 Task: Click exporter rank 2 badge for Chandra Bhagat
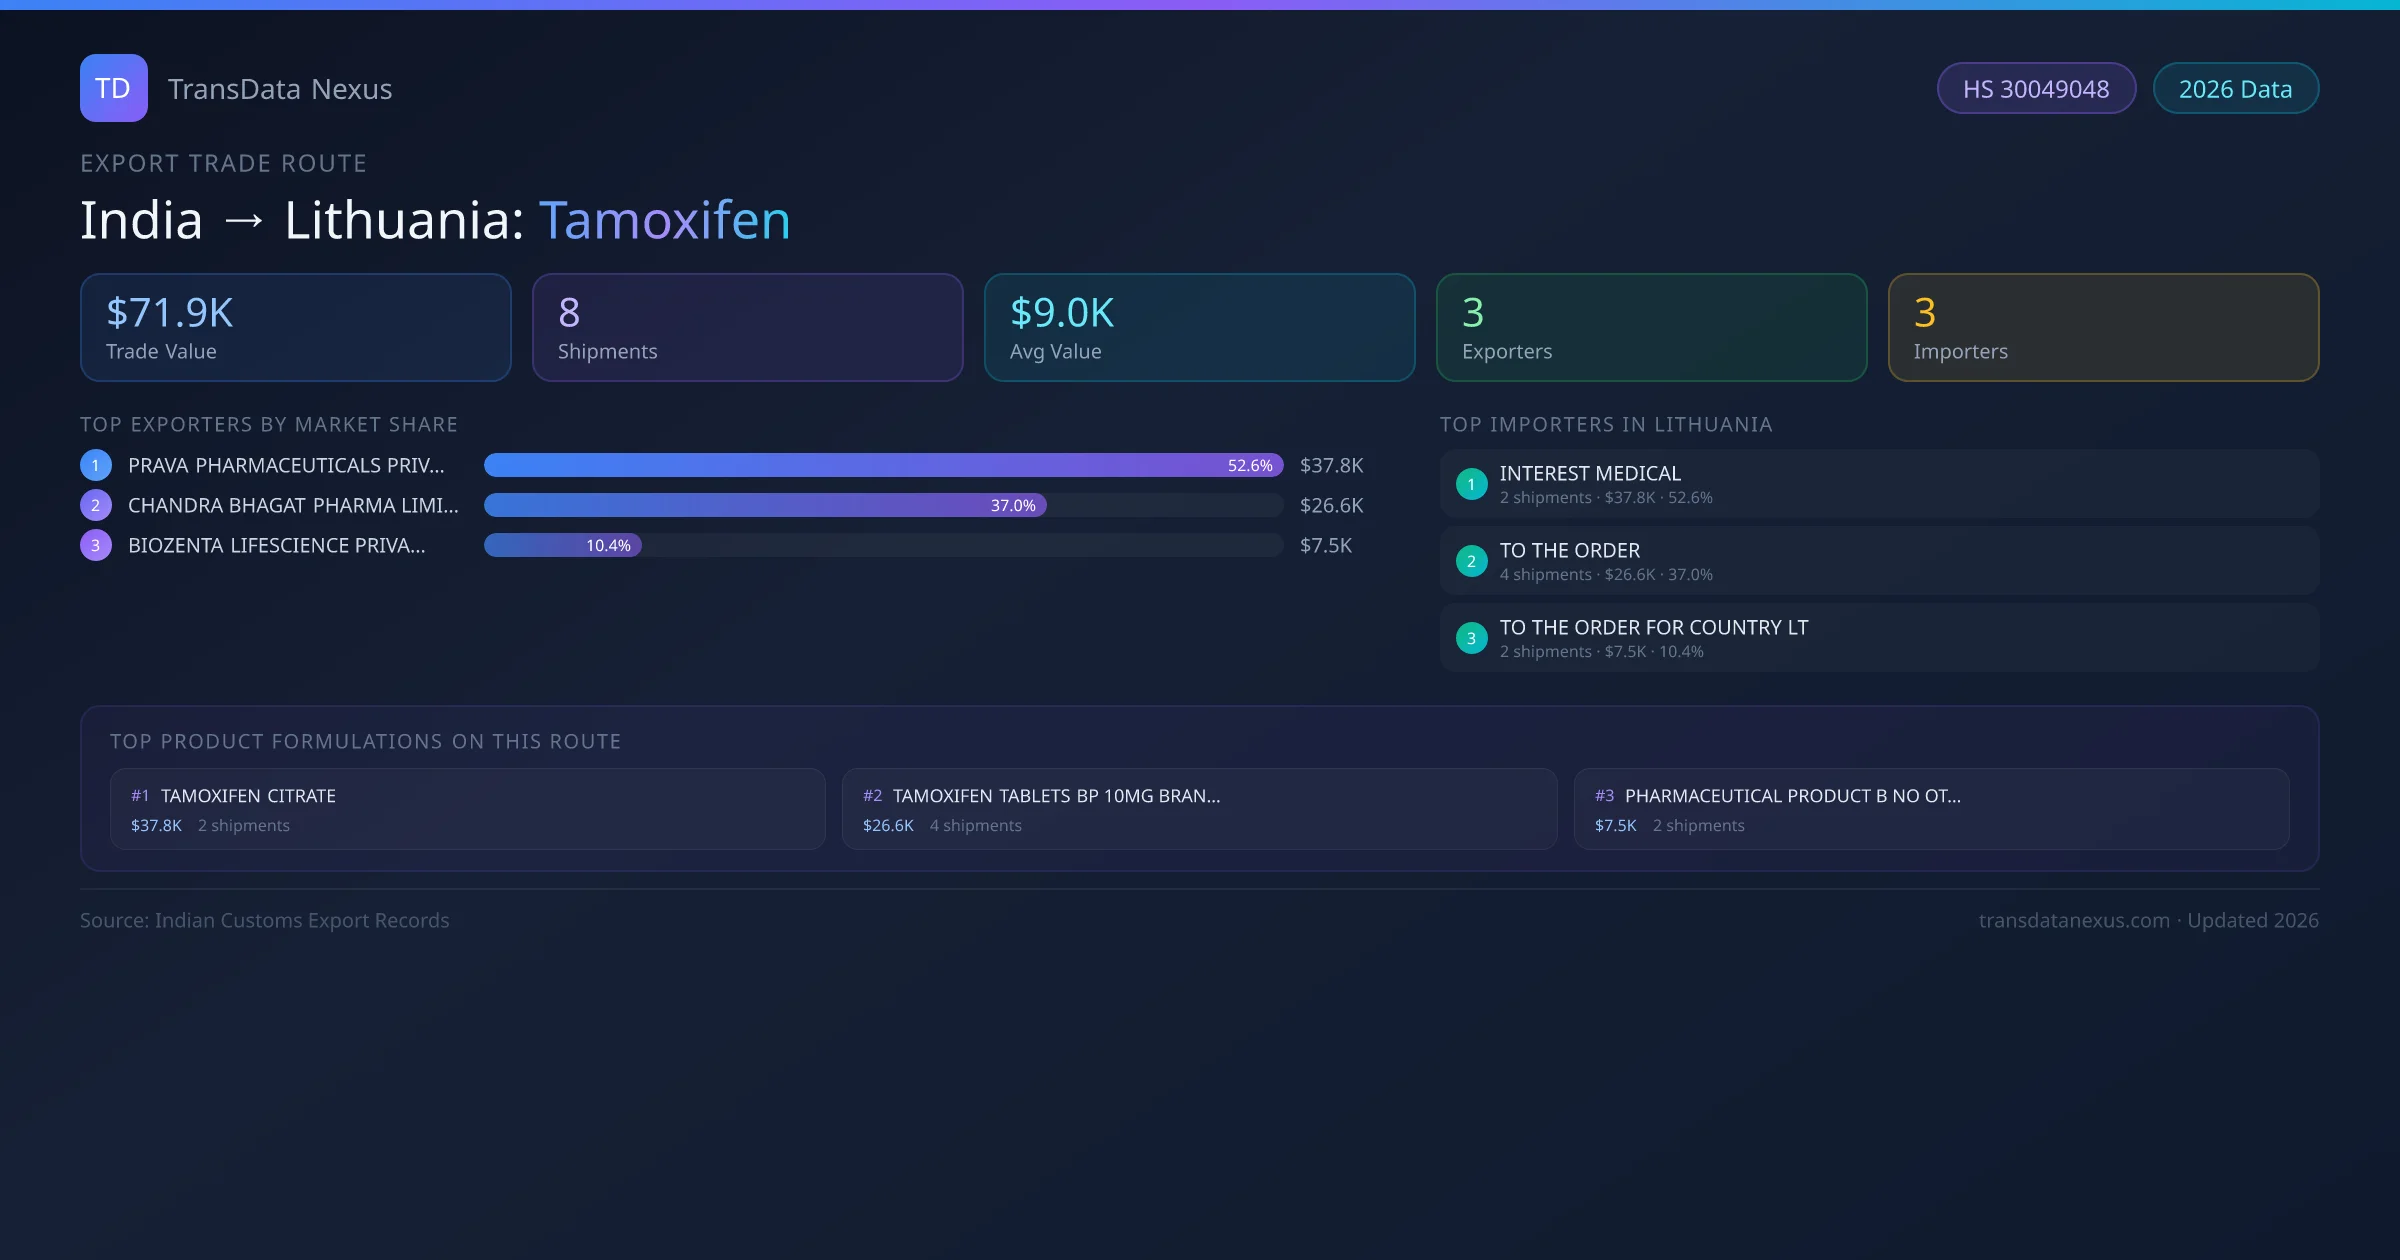point(96,505)
